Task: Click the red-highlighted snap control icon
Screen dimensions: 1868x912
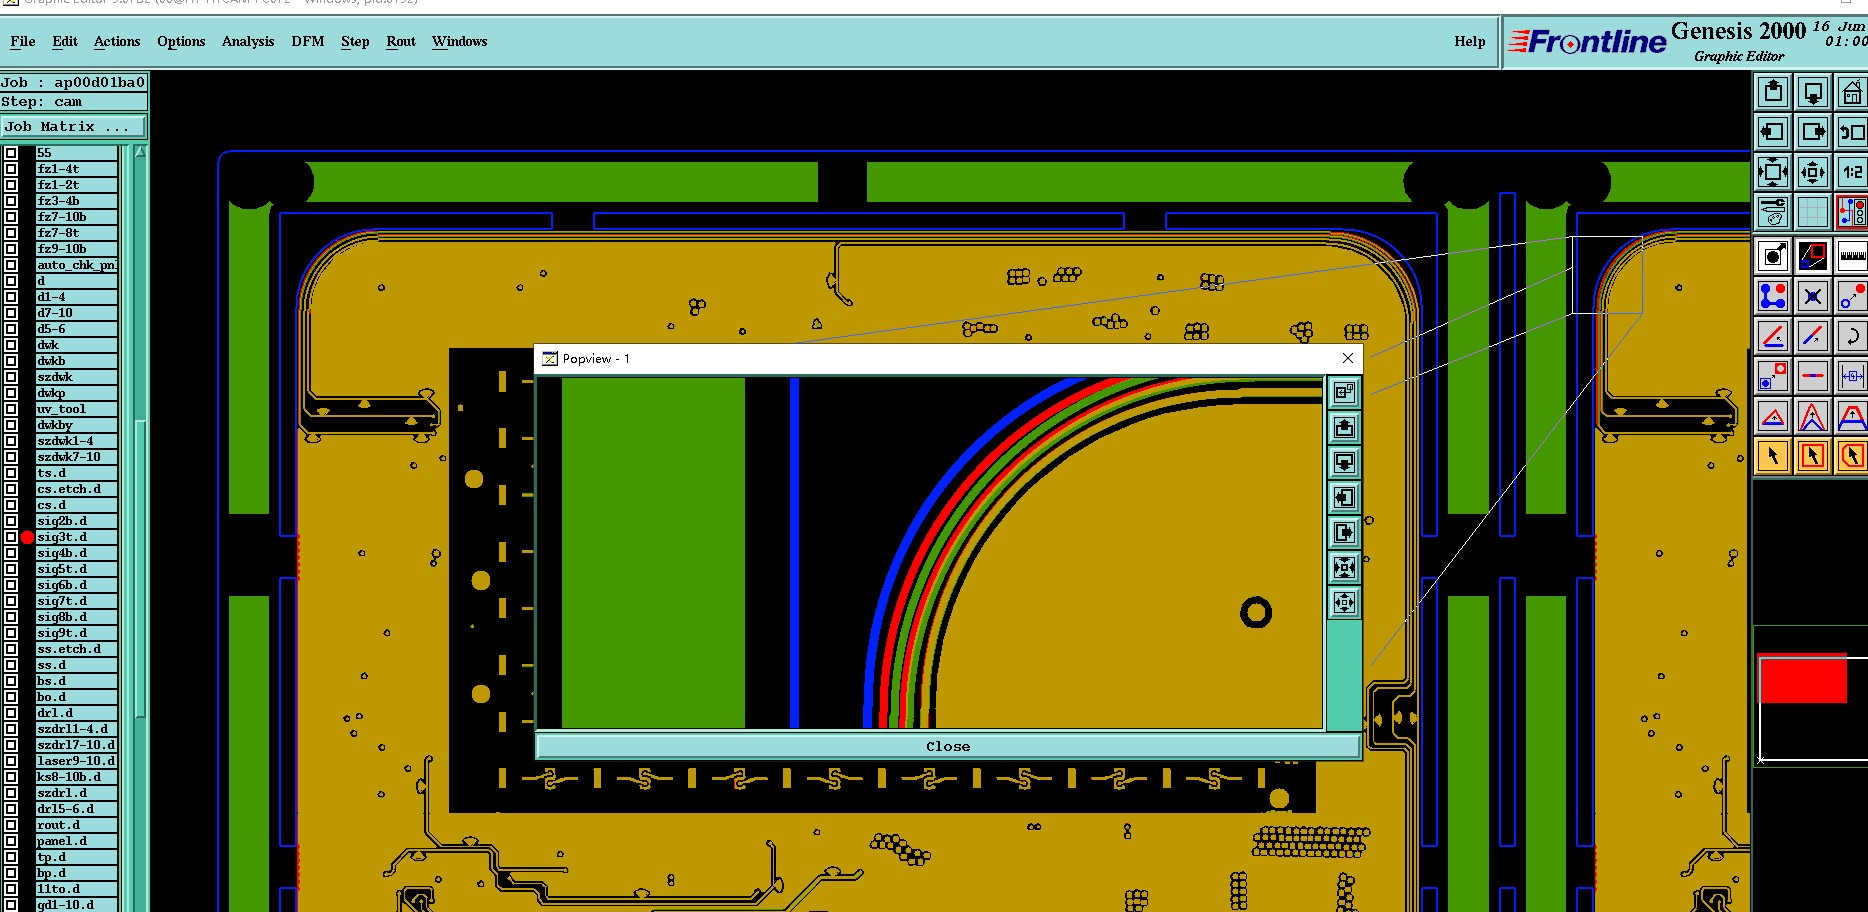Action: point(1852,212)
